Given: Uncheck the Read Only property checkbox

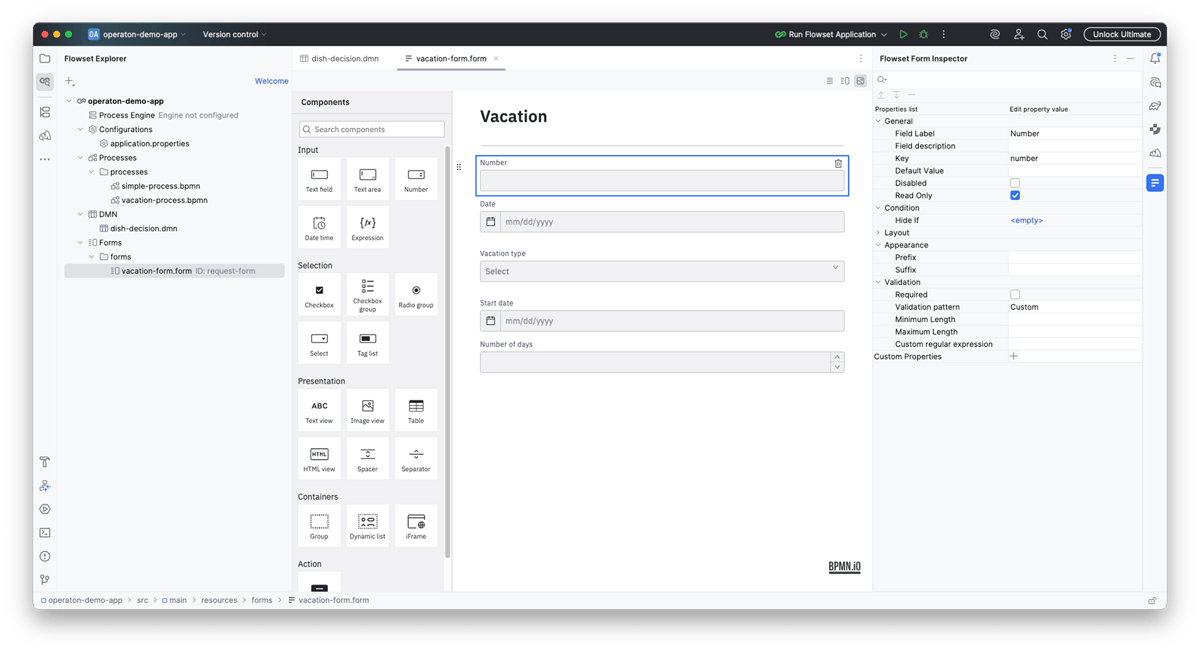Looking at the screenshot, I should click(1015, 195).
